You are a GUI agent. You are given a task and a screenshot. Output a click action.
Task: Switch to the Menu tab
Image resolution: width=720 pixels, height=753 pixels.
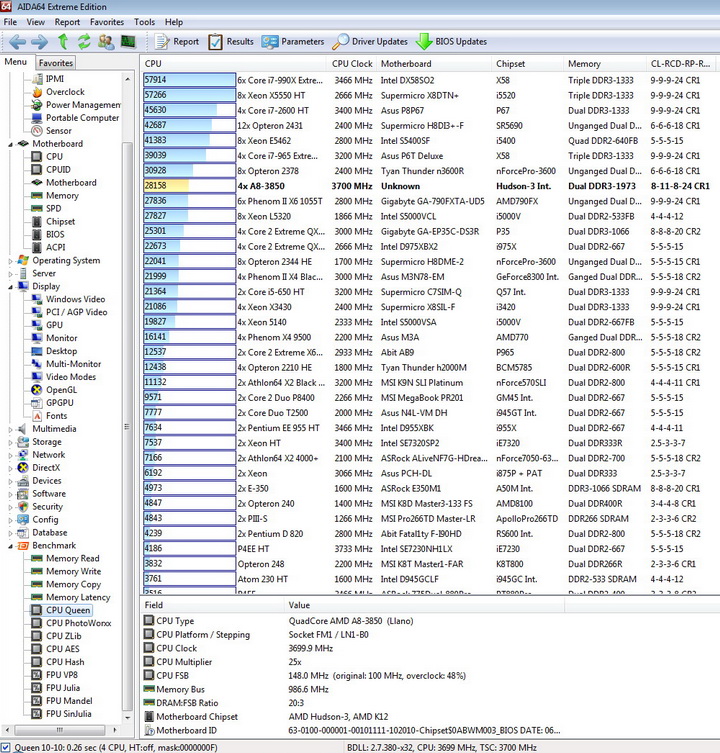point(16,62)
